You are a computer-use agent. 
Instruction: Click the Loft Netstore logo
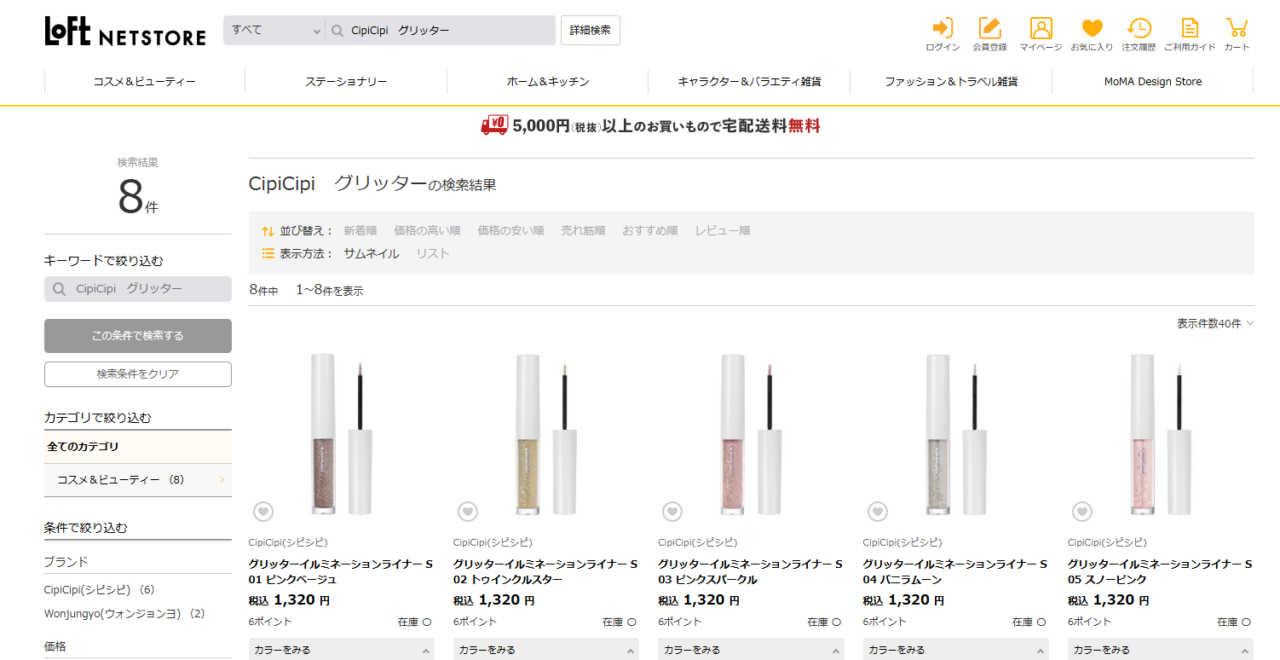pos(125,31)
